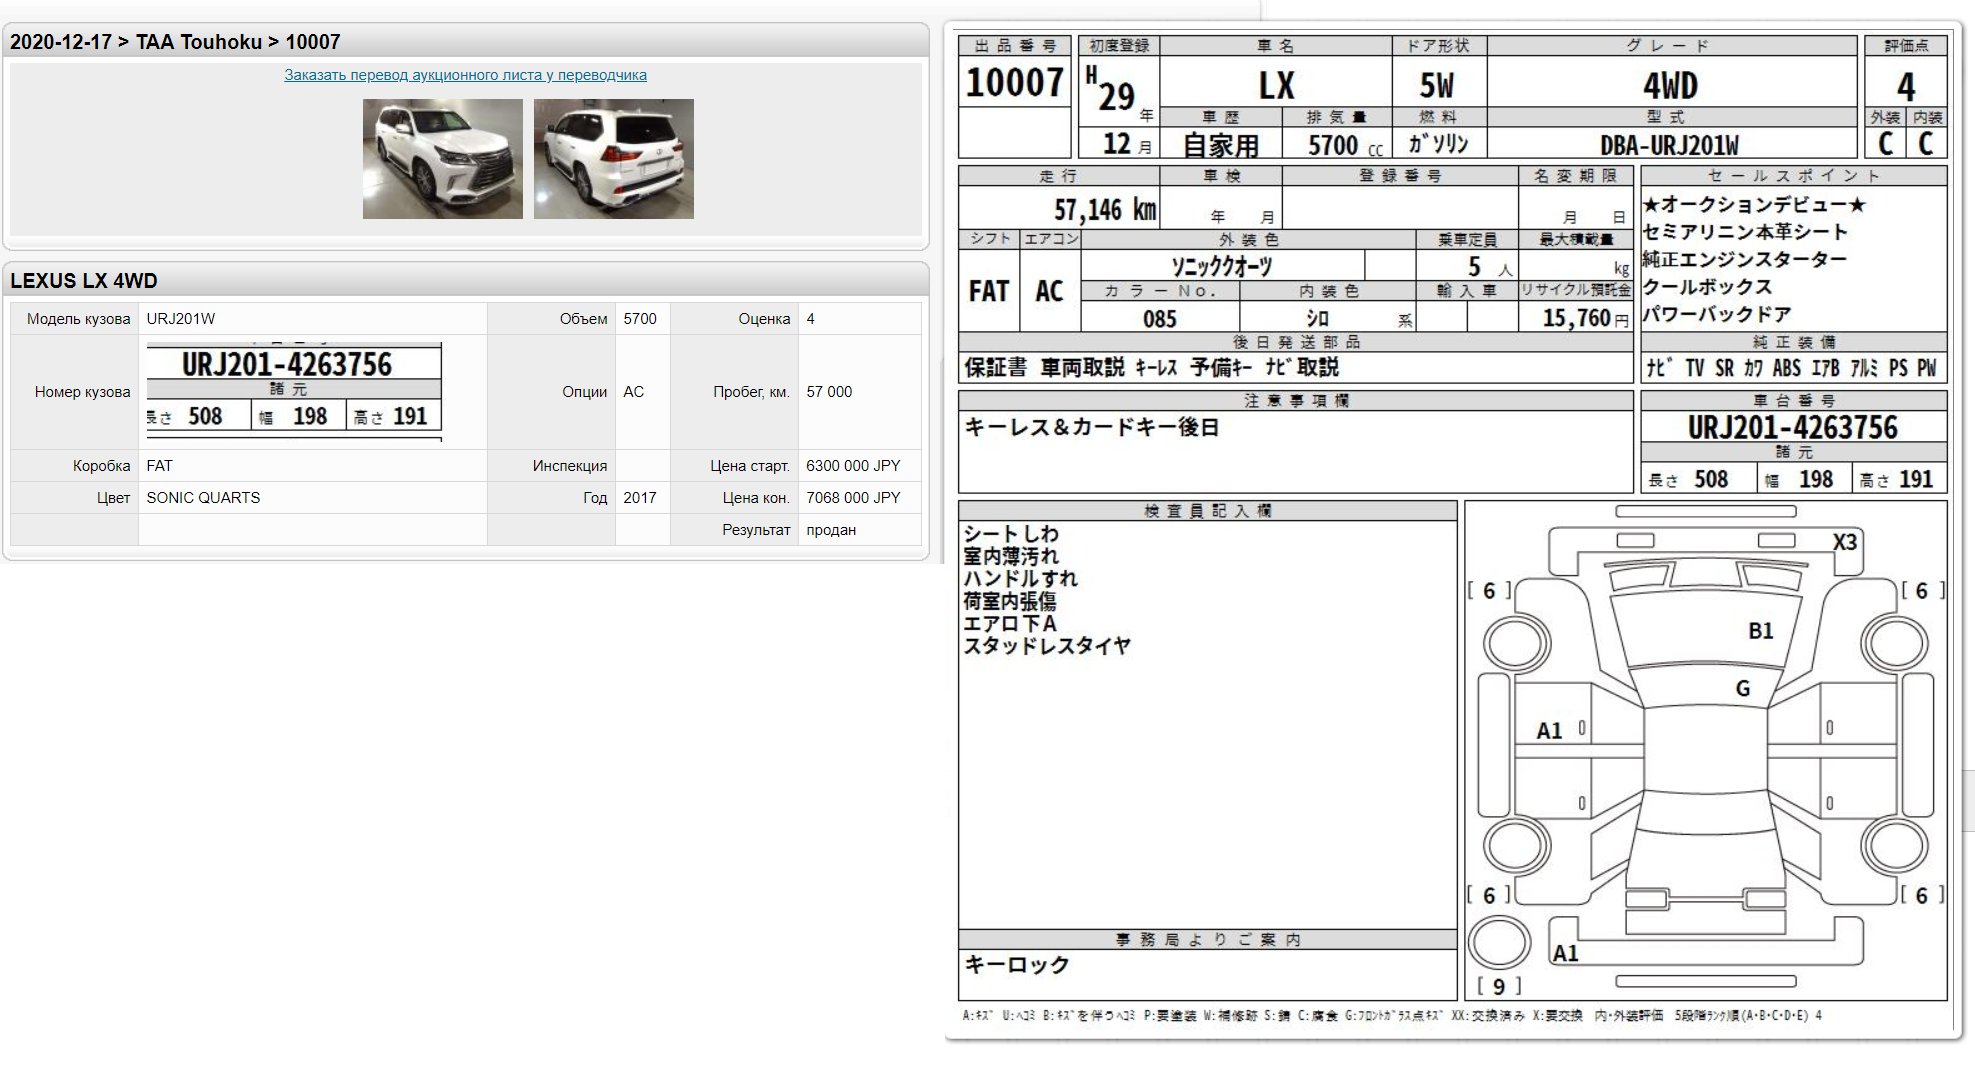Click the 57,146 km mileage on auction sheet
This screenshot has height=1073, width=1975.
(x=1105, y=210)
